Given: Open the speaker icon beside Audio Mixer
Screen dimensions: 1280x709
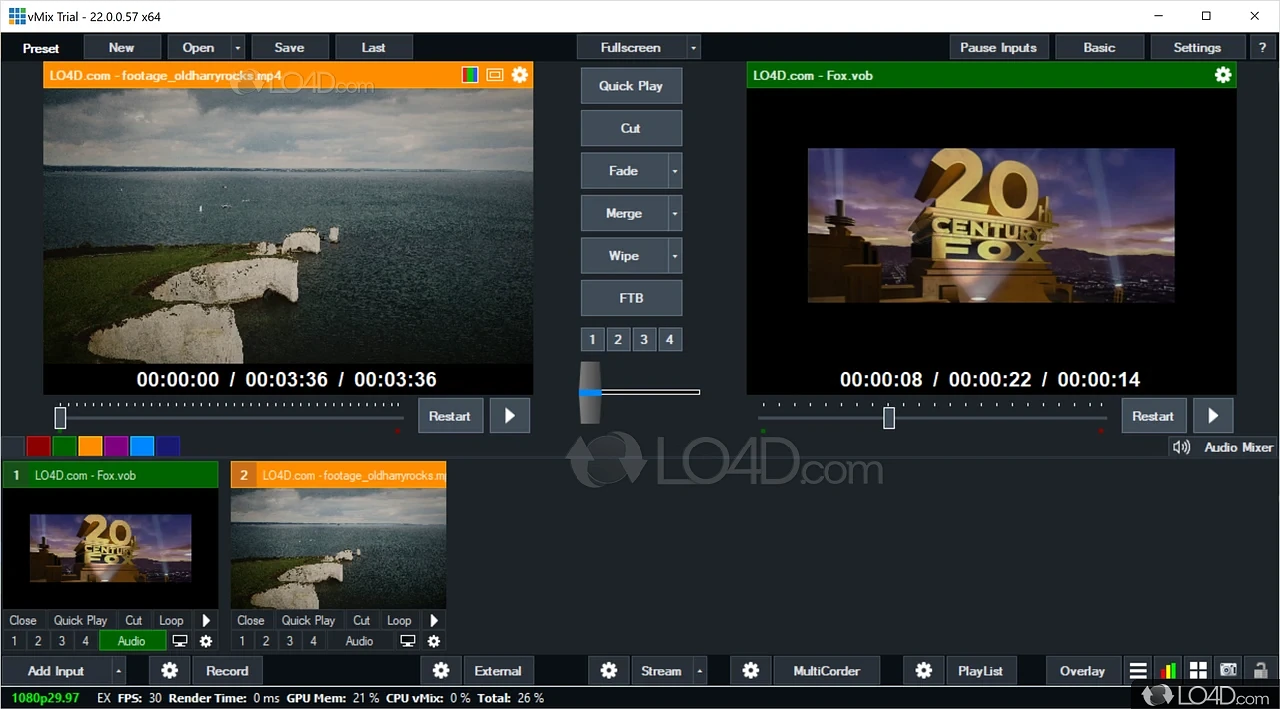Looking at the screenshot, I should [x=1181, y=447].
